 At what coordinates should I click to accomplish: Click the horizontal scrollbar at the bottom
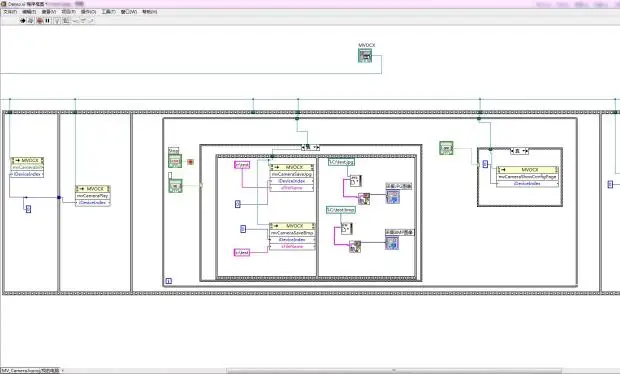393,370
